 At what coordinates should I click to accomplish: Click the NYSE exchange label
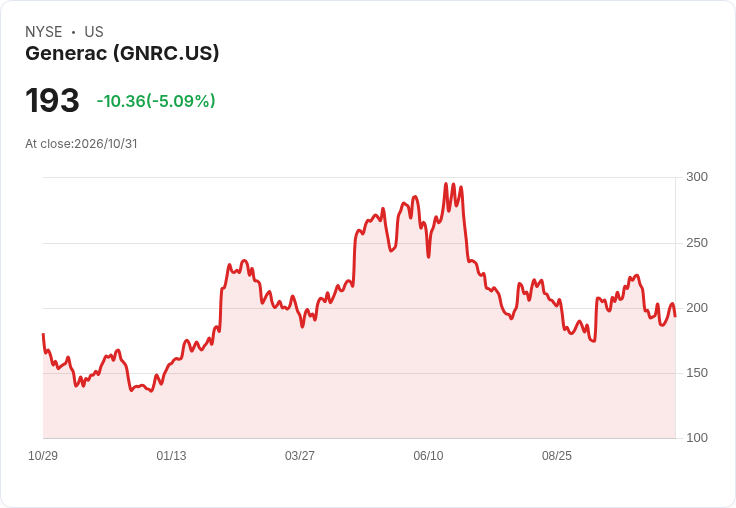point(44,32)
